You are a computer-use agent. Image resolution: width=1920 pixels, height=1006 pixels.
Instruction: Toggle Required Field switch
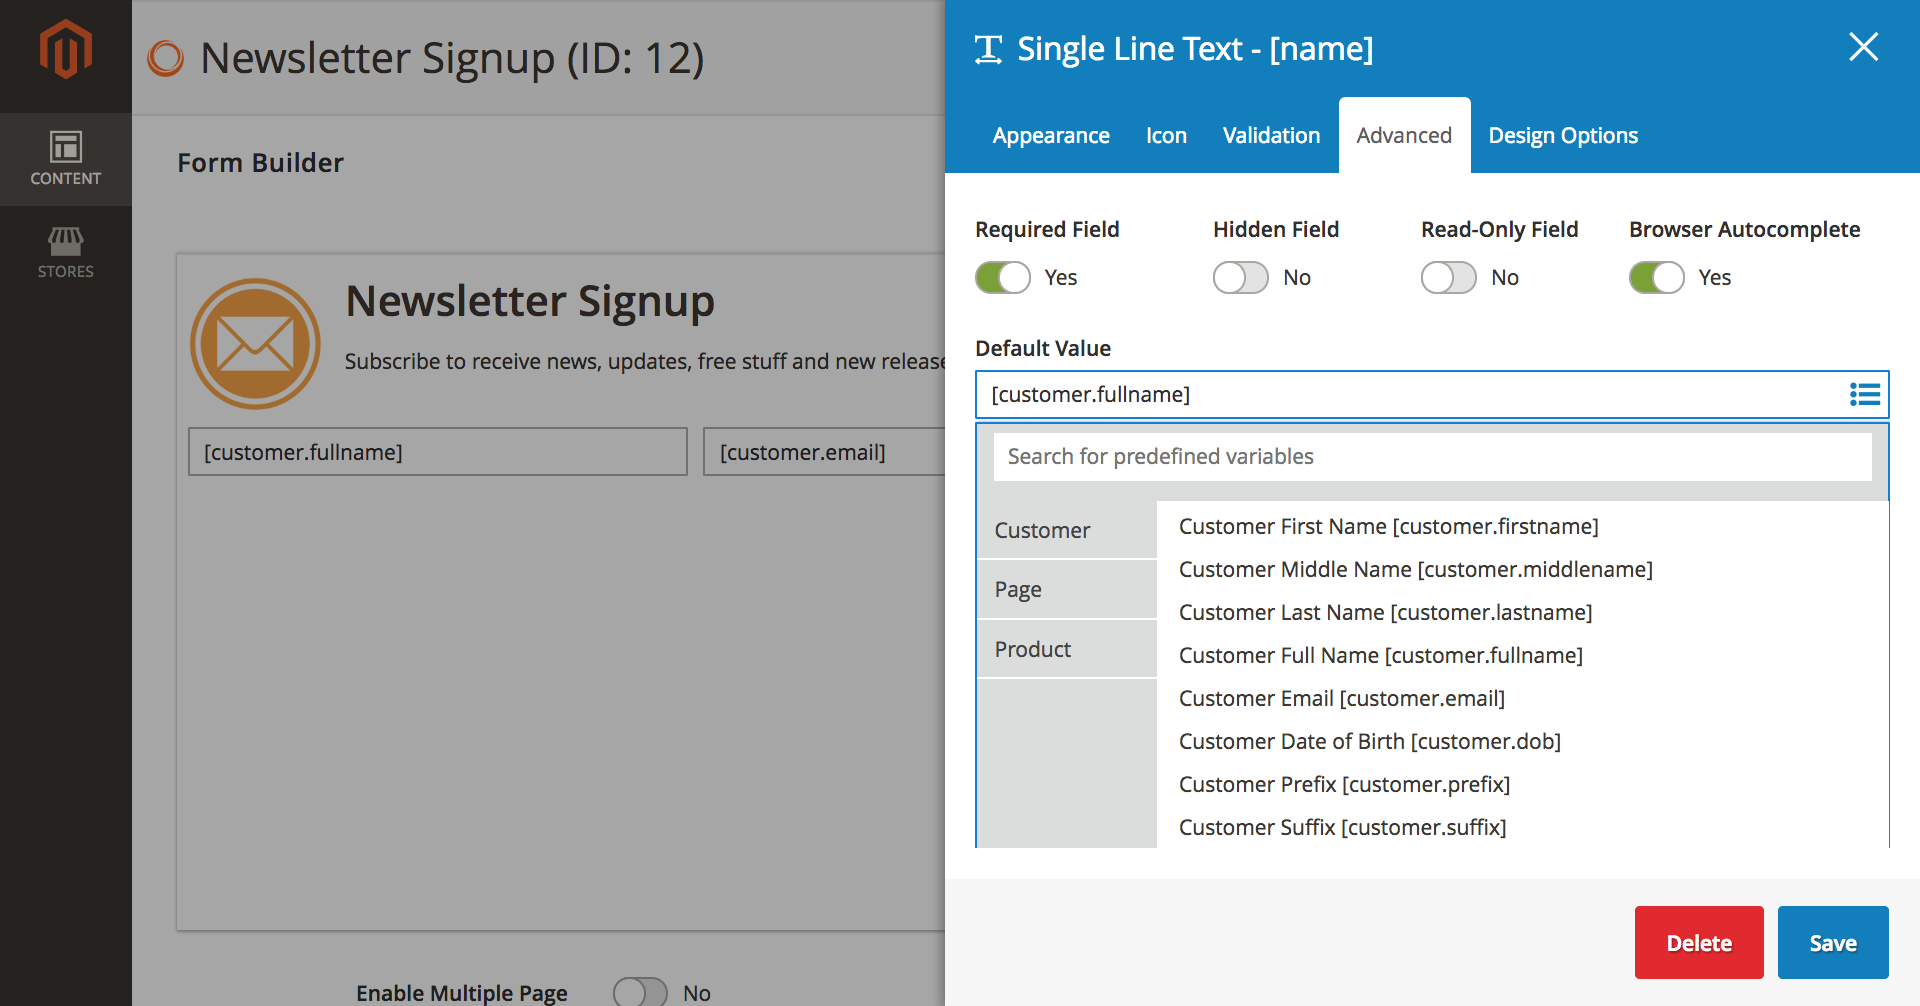point(1002,277)
